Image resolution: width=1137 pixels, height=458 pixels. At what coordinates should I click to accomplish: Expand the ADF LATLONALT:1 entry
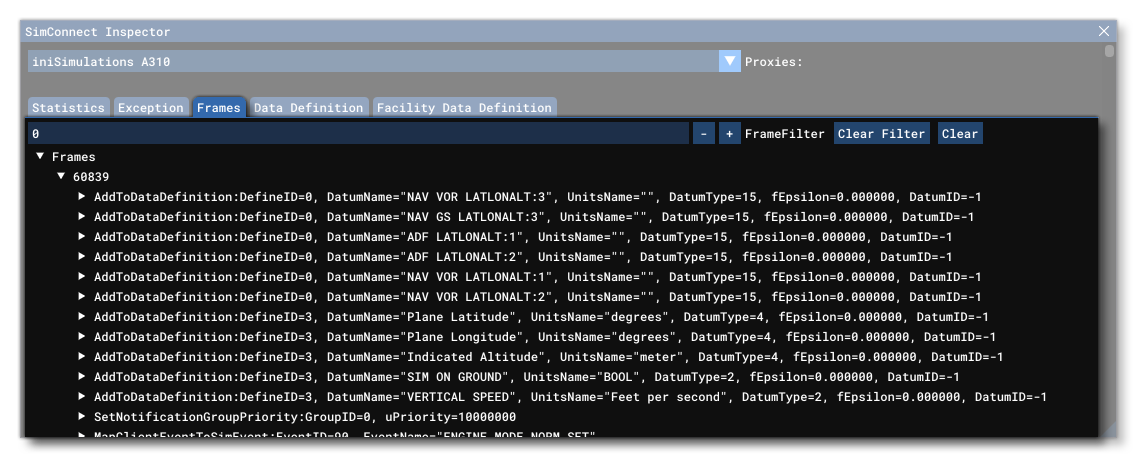point(82,237)
